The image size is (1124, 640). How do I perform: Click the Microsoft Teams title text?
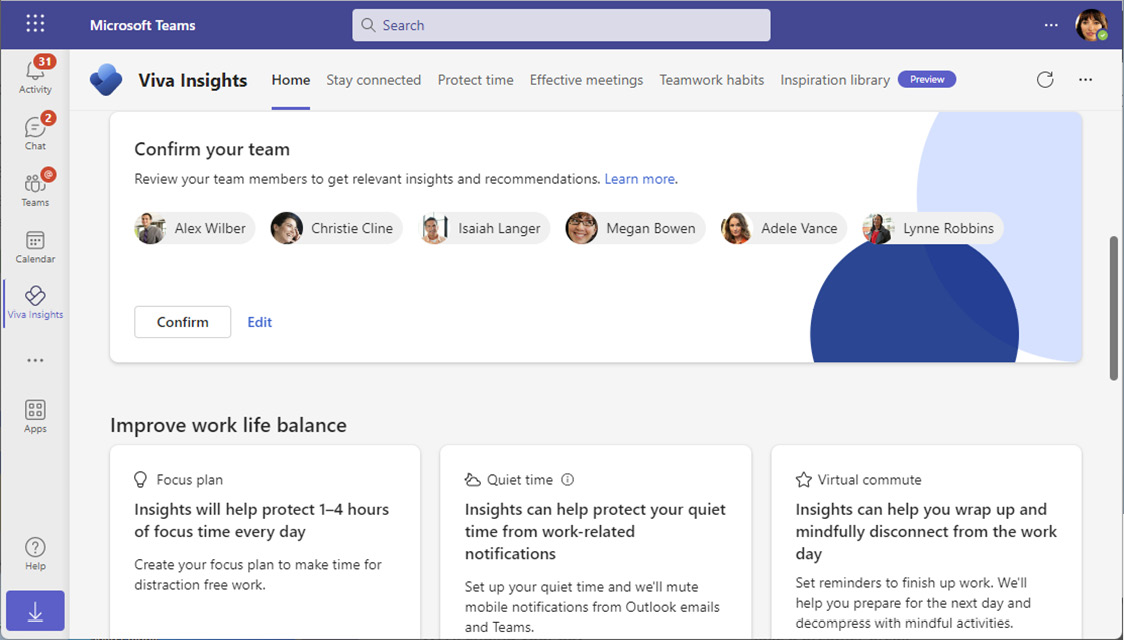coord(143,25)
